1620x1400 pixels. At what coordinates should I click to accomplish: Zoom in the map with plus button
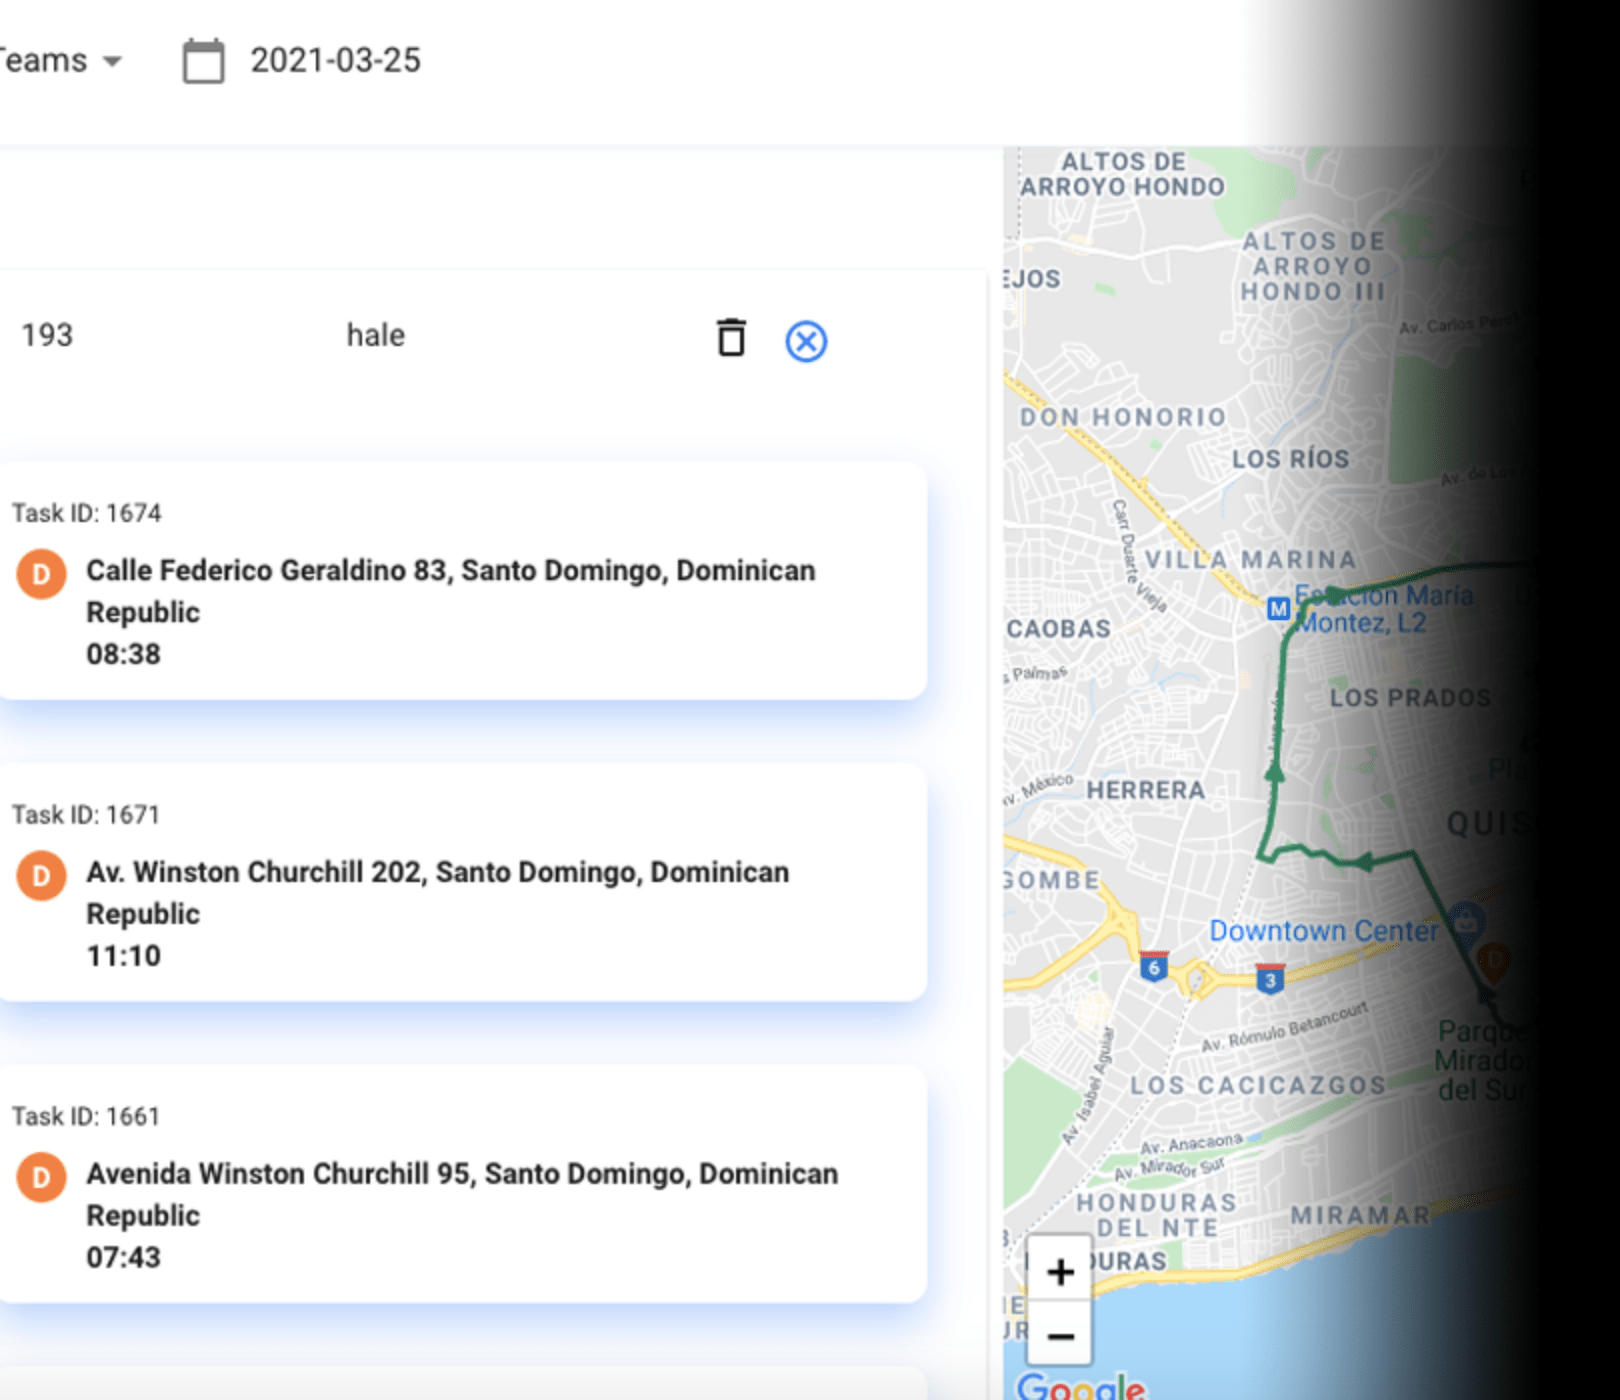(x=1058, y=1272)
